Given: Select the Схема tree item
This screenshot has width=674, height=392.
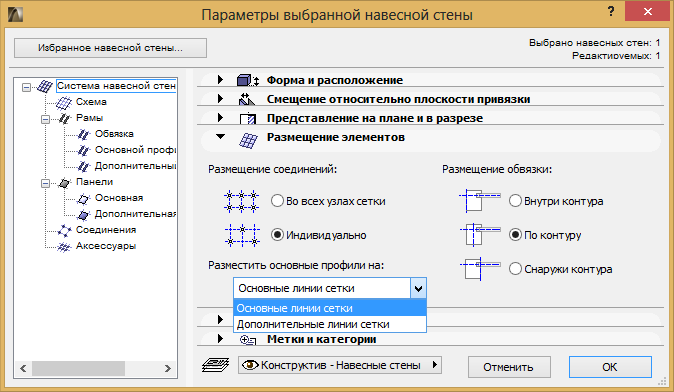Looking at the screenshot, I should (91, 102).
